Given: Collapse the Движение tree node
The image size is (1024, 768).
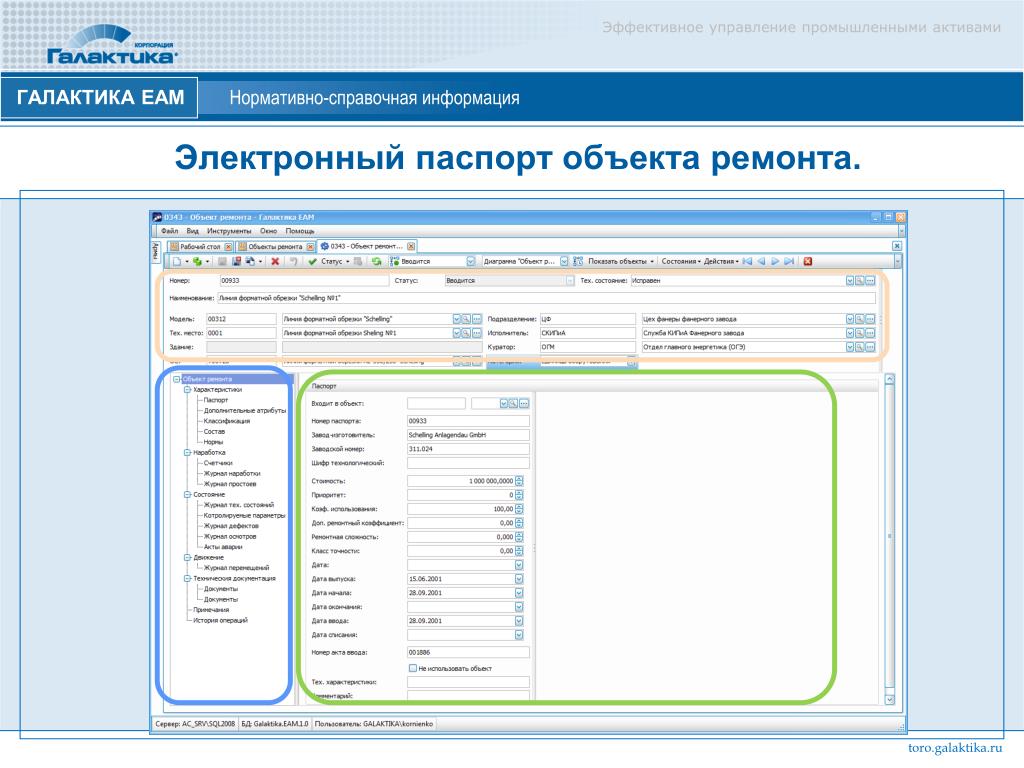Looking at the screenshot, I should point(187,557).
